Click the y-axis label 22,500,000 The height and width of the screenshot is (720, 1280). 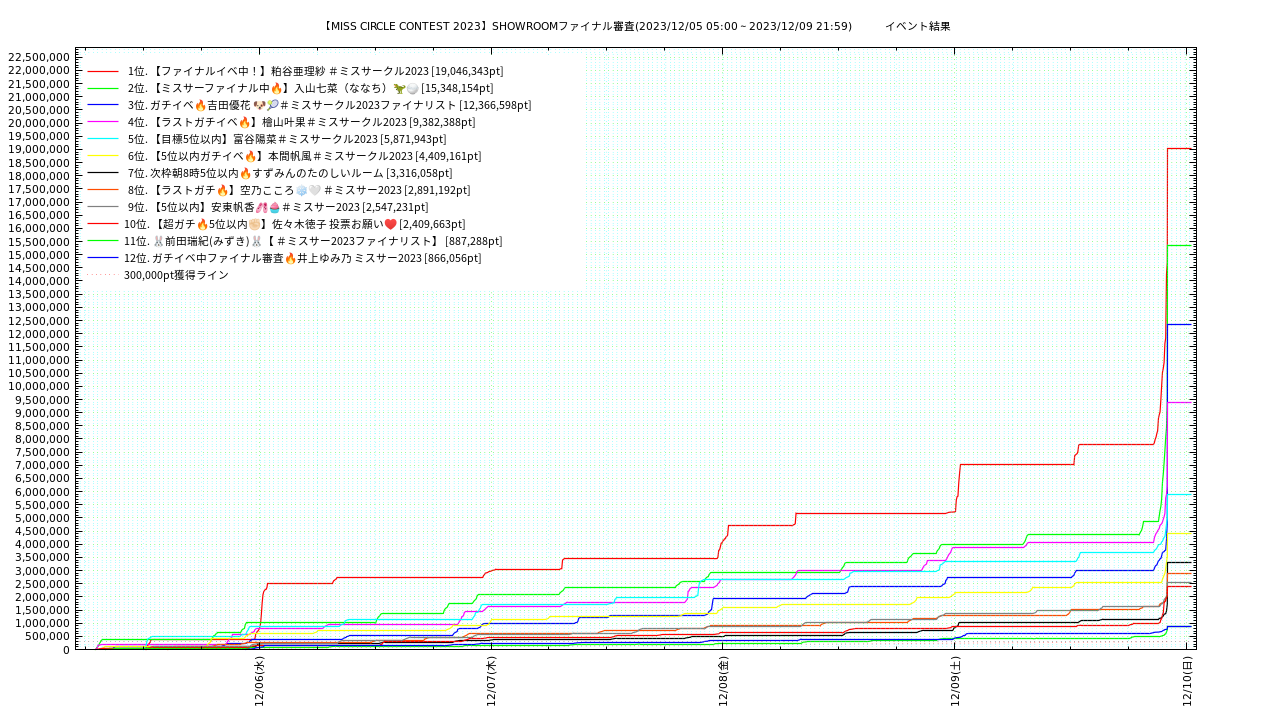(x=39, y=58)
